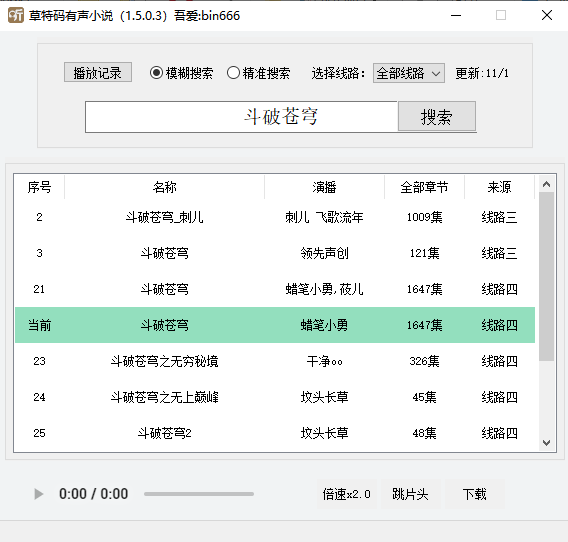Sort by 全部章节 column header

(x=424, y=187)
